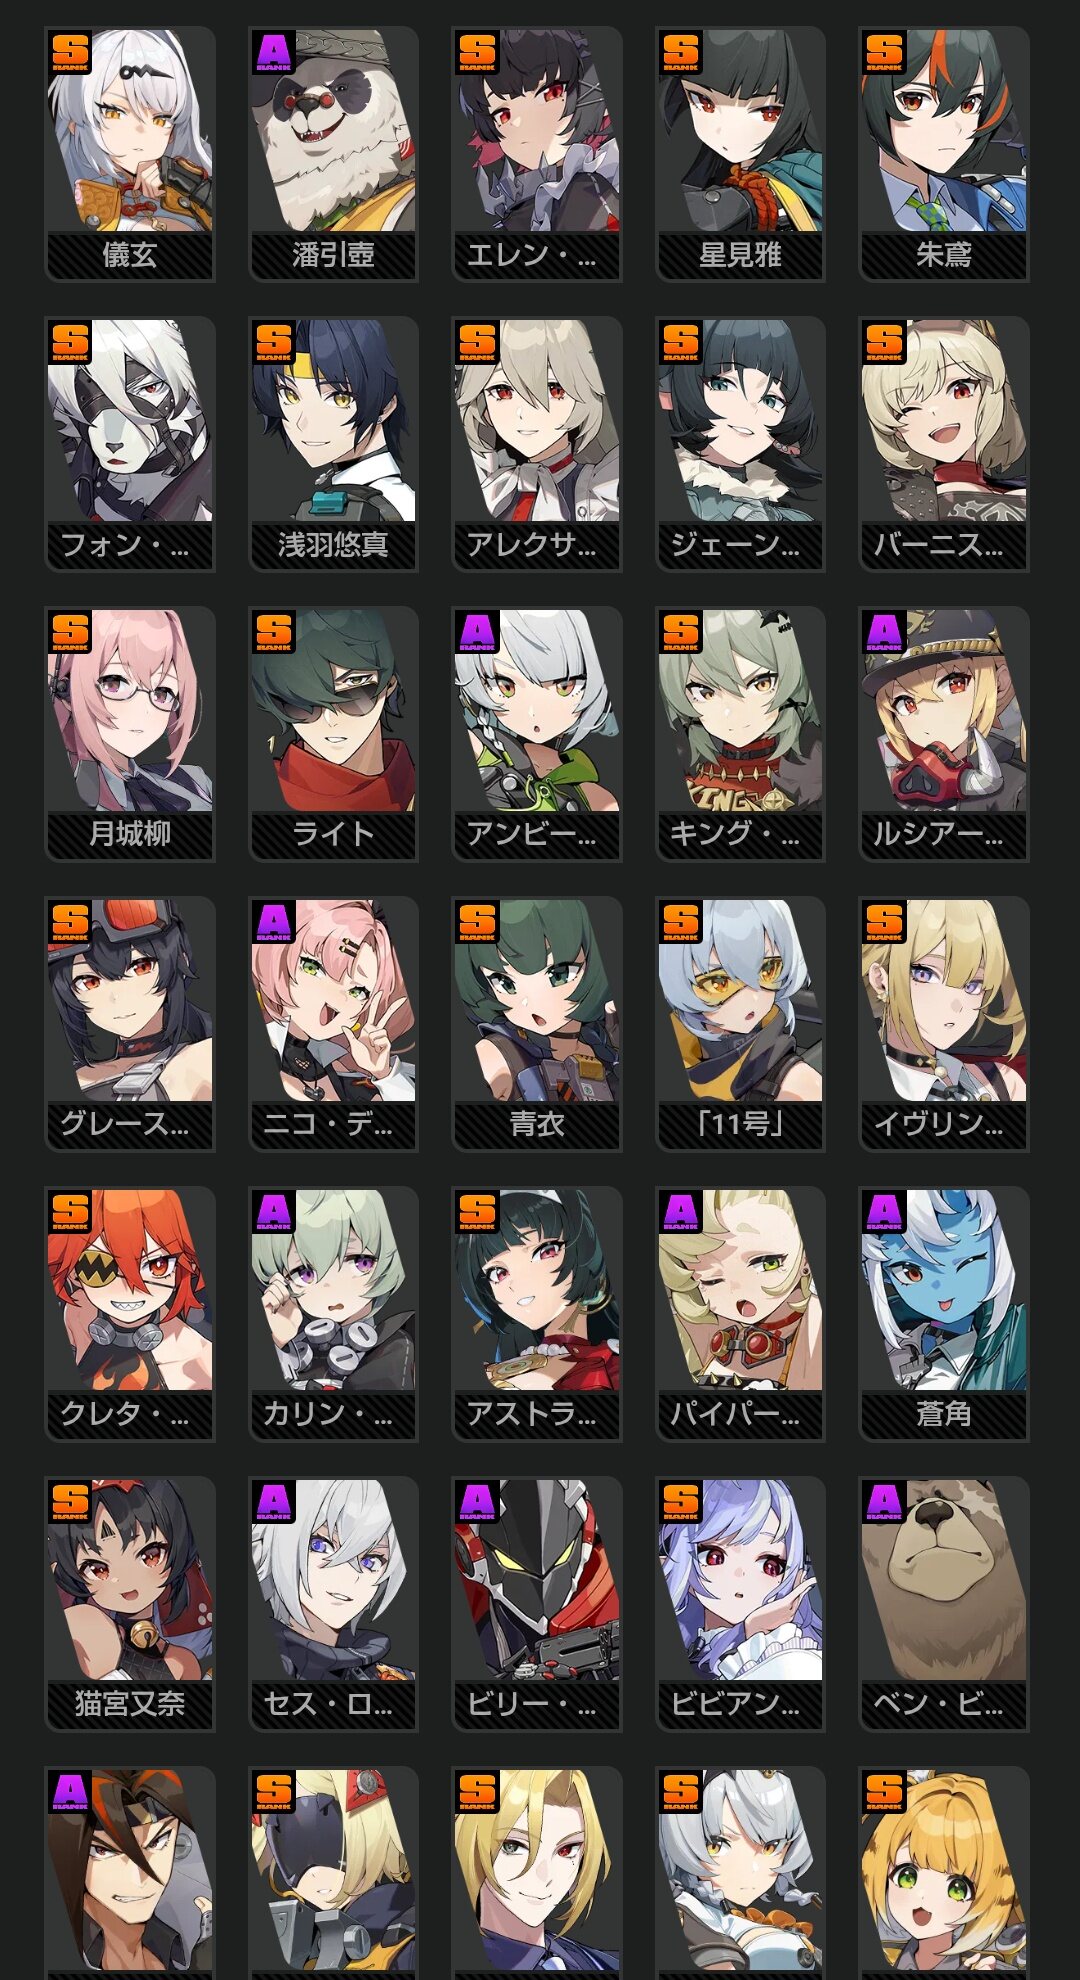Open the 潘引壺 panda character card

click(333, 154)
